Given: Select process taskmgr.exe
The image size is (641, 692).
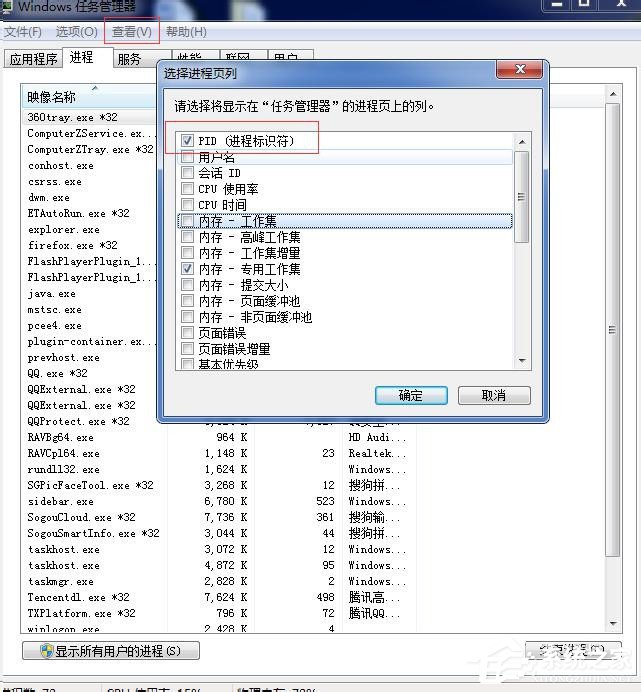Looking at the screenshot, I should [x=60, y=581].
